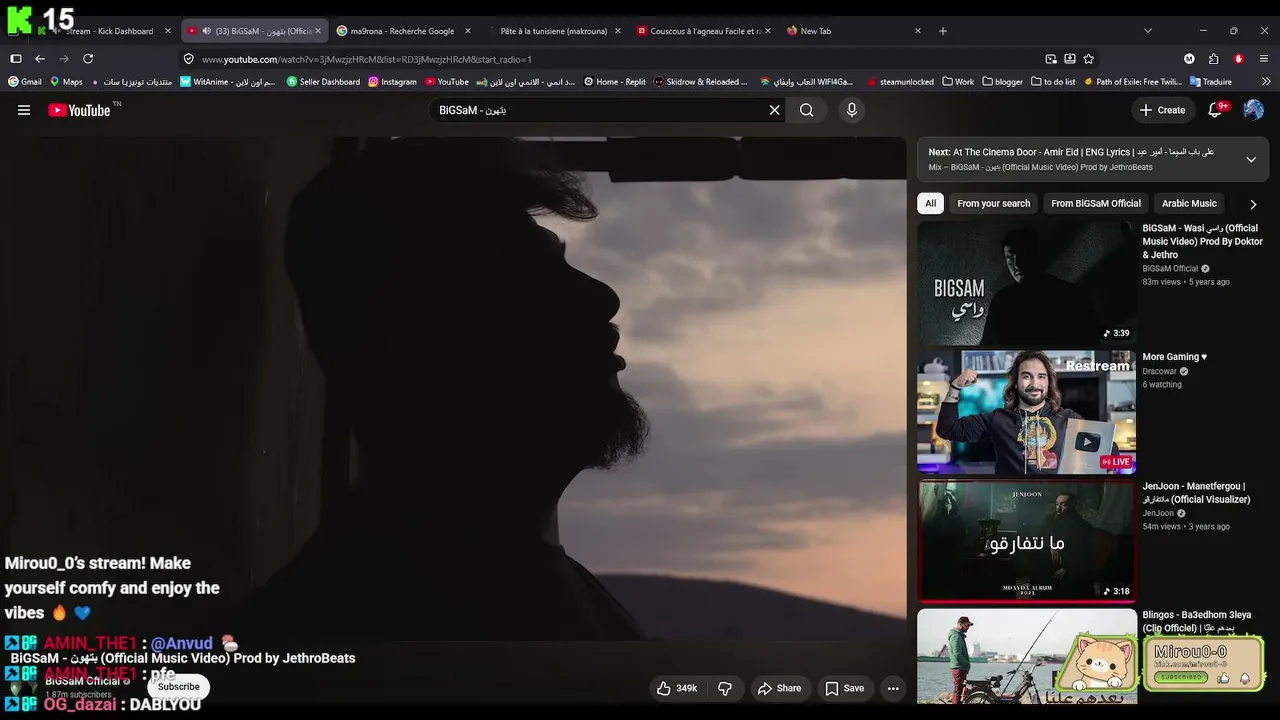Switch to ma9rona Recherche Google tab
This screenshot has height=720, width=1280.
tap(403, 31)
